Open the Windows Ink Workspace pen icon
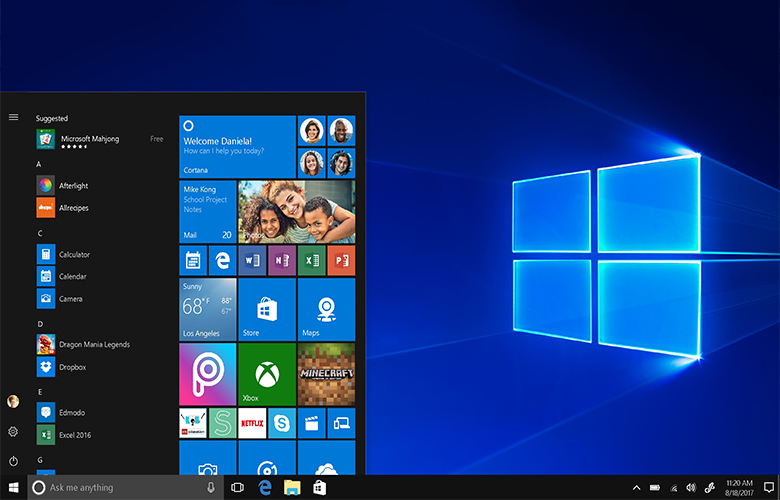Screen dimensions: 780x500 [x=710, y=488]
